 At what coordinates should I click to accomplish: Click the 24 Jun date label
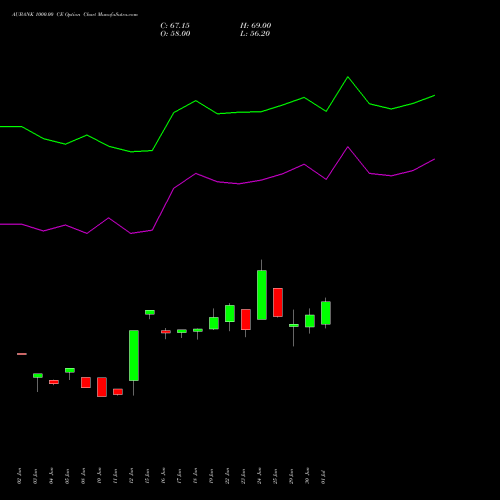tap(259, 476)
